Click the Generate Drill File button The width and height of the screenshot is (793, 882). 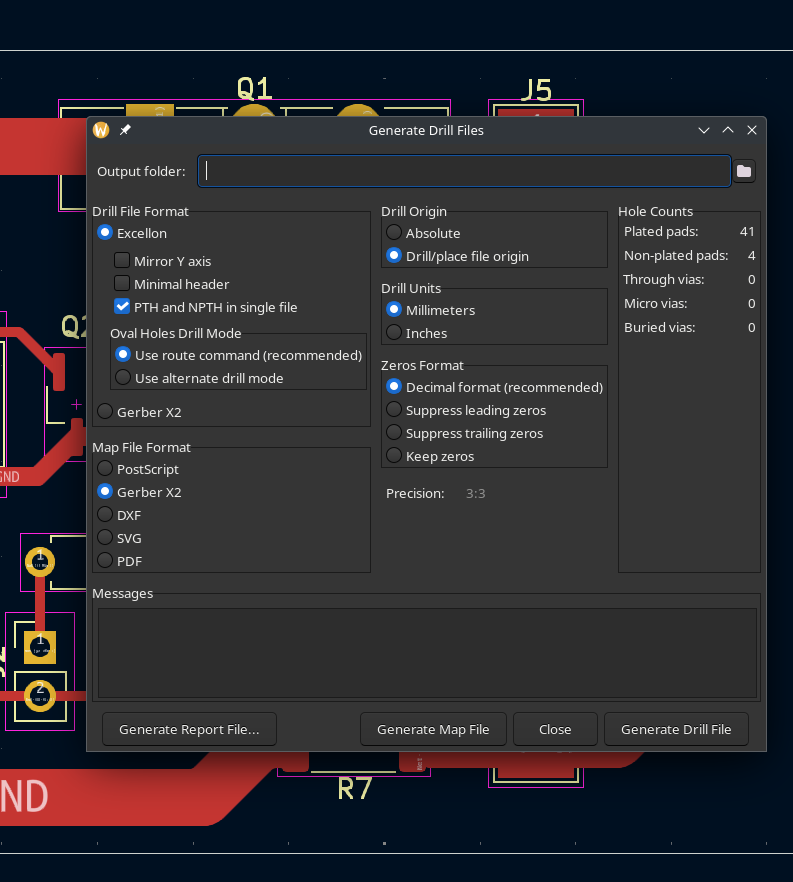(676, 729)
